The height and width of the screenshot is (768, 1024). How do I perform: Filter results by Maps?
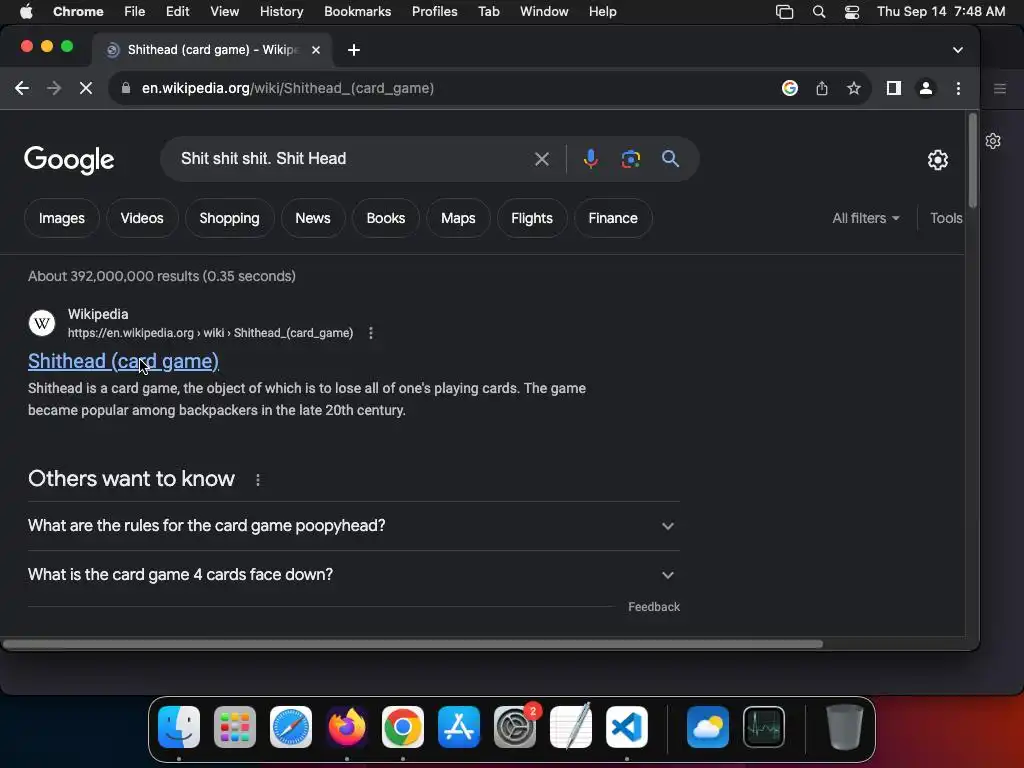pyautogui.click(x=458, y=218)
